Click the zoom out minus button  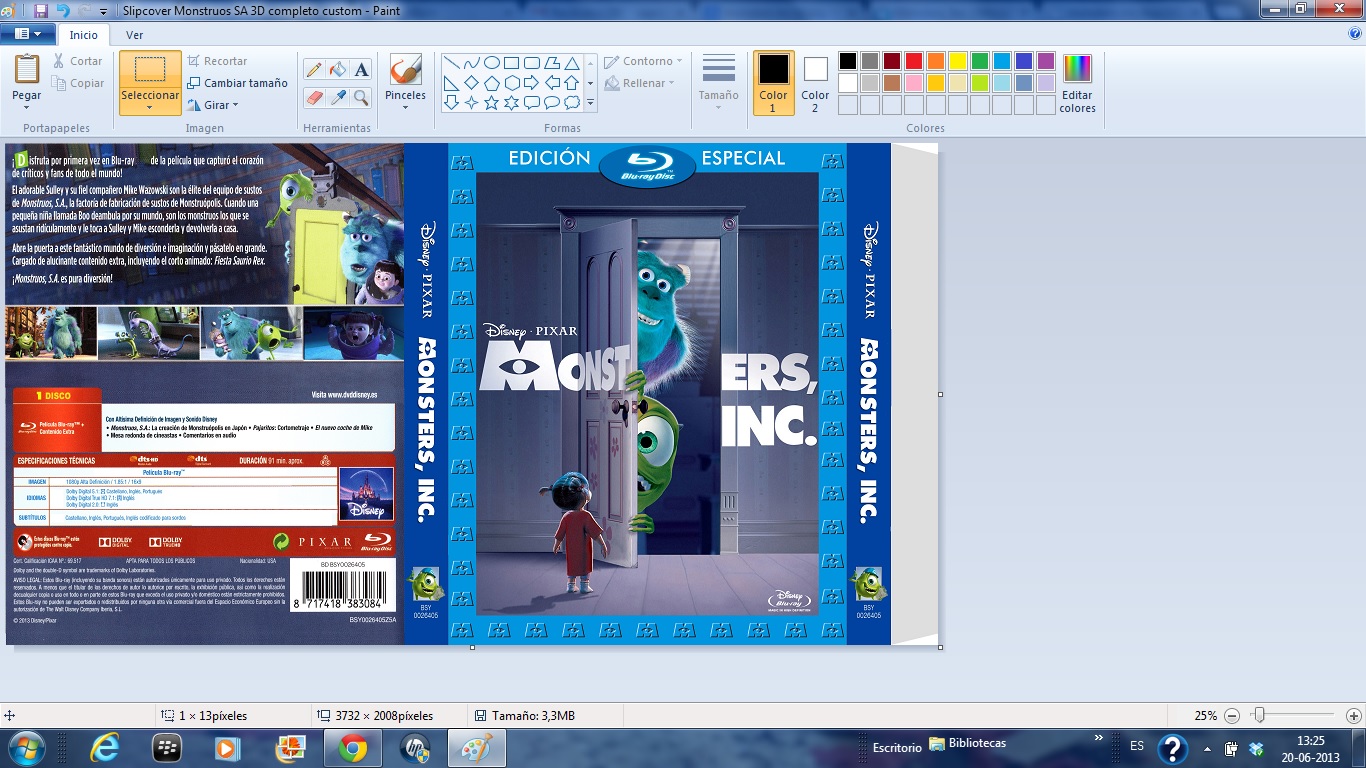pyautogui.click(x=1232, y=716)
